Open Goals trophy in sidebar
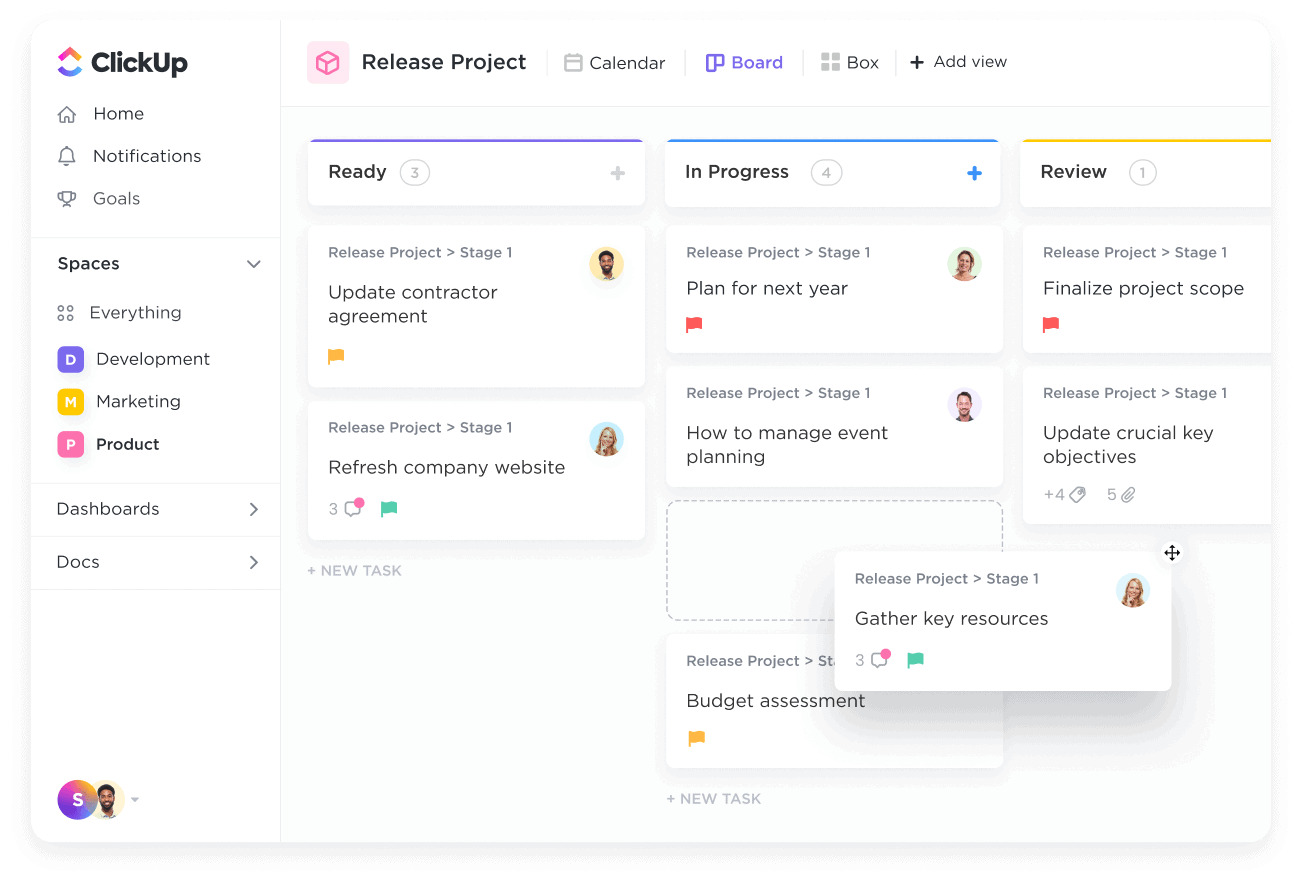Viewport: 1299px width, 883px height. 67,199
